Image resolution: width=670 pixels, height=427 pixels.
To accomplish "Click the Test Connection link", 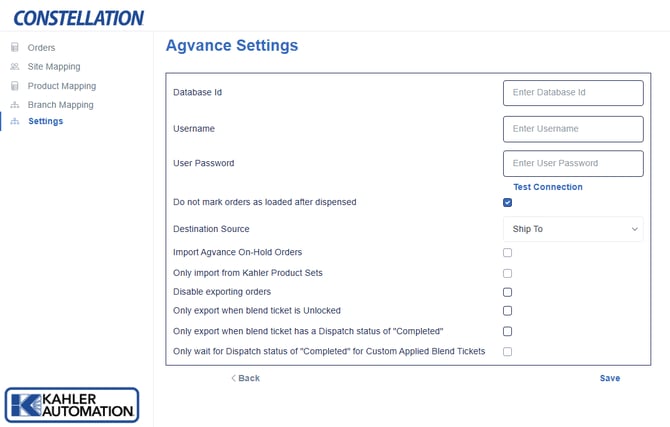I will [x=548, y=187].
